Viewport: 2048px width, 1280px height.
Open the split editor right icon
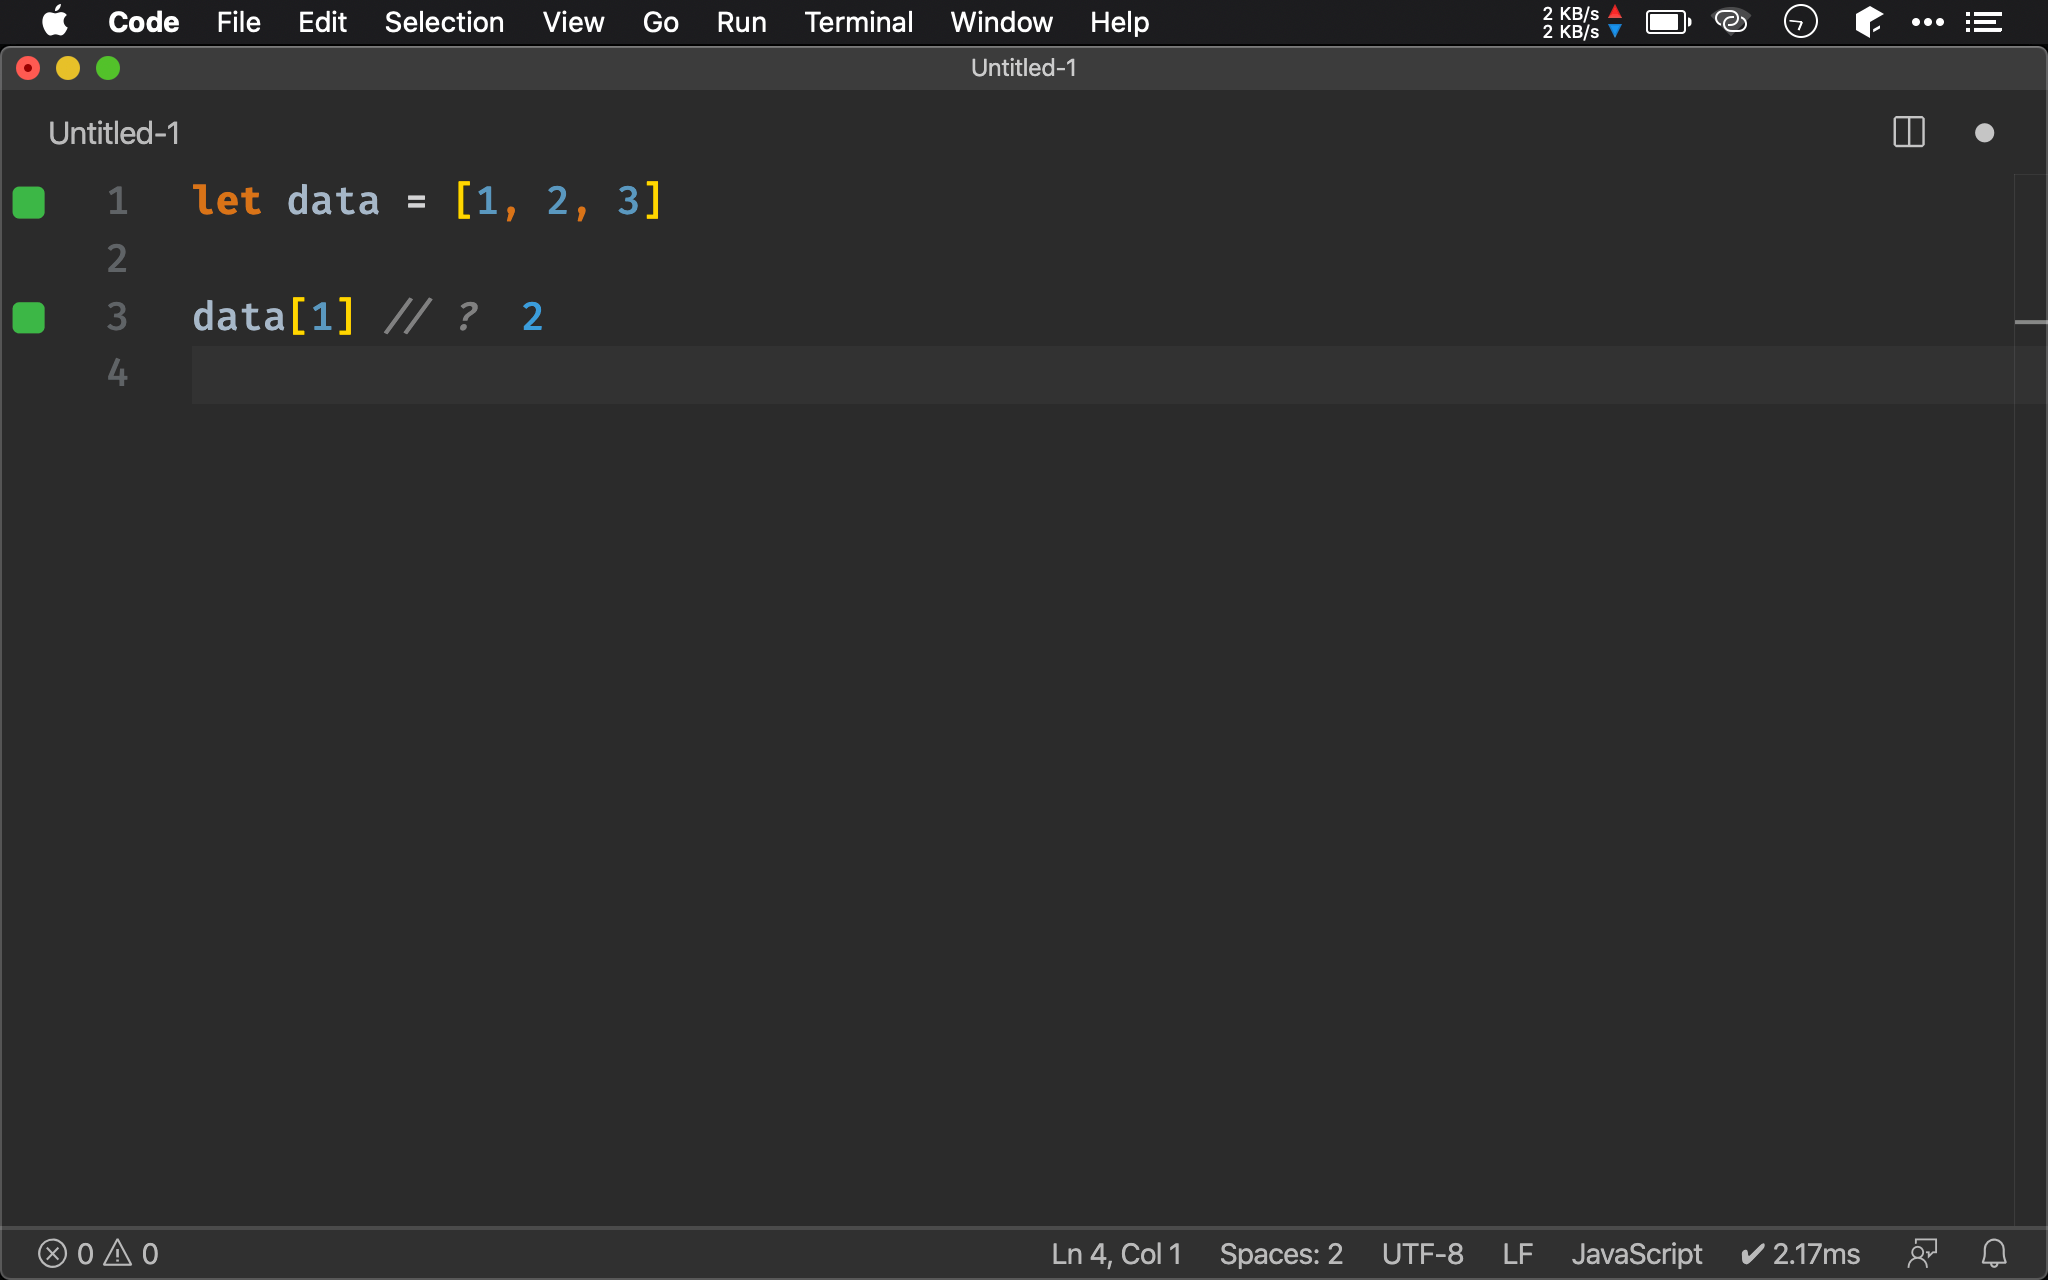click(x=1909, y=133)
